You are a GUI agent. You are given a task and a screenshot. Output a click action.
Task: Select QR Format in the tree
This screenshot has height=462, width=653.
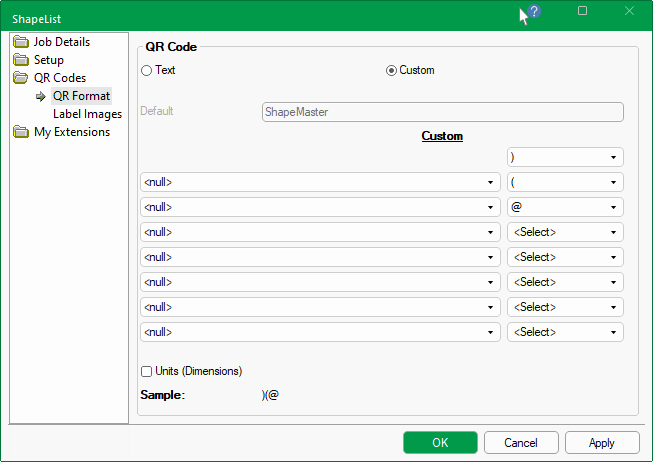coord(81,96)
